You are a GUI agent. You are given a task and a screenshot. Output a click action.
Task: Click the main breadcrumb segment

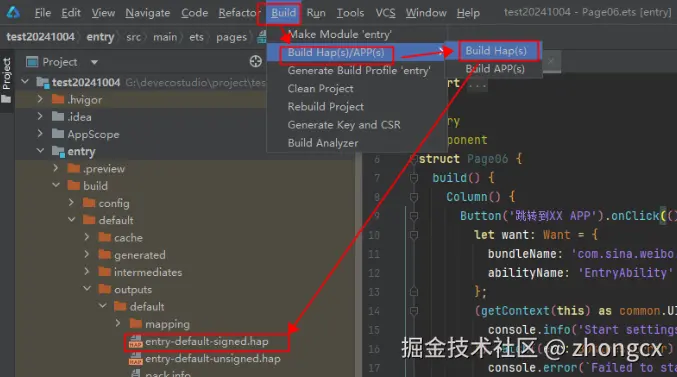[x=165, y=37]
